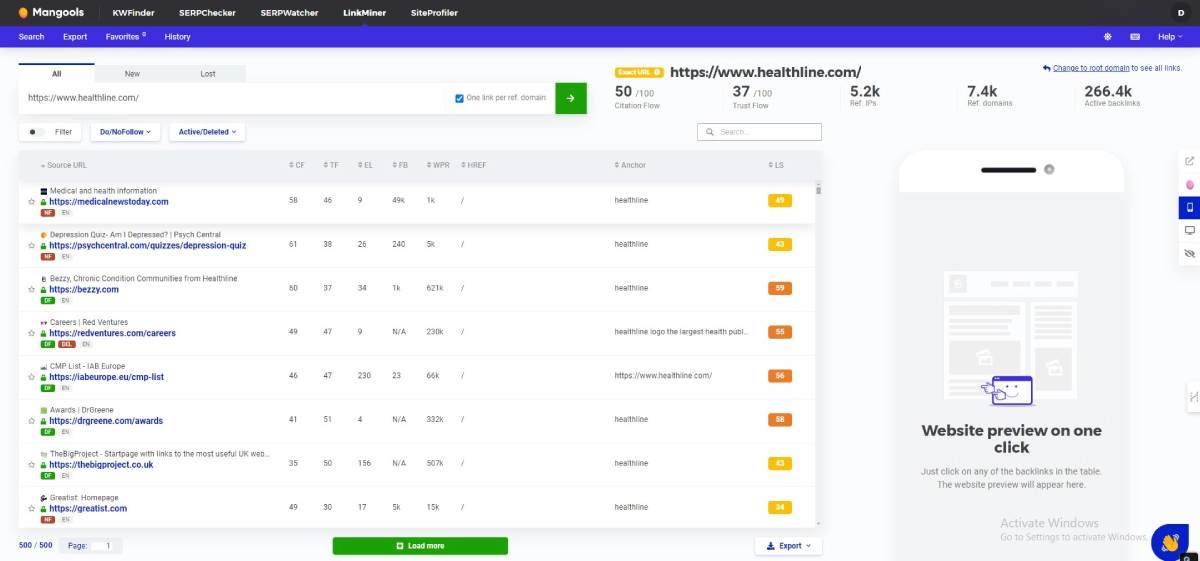Screen dimensions: 1200x561
Task: Click the magnifier icon in table search
Action: pyautogui.click(x=710, y=132)
